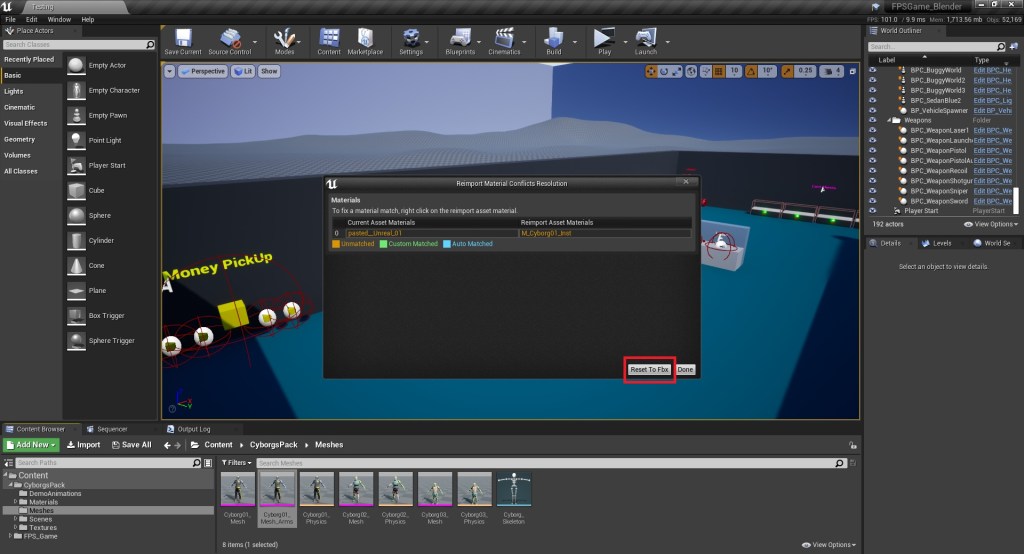The image size is (1024, 554).
Task: Click the Build toolbar icon
Action: (553, 40)
